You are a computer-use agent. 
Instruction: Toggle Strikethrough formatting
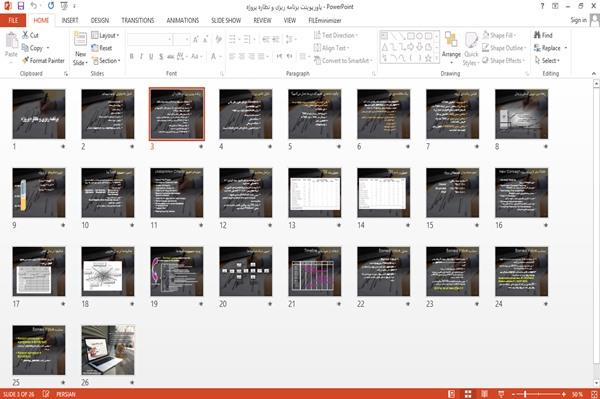click(171, 57)
